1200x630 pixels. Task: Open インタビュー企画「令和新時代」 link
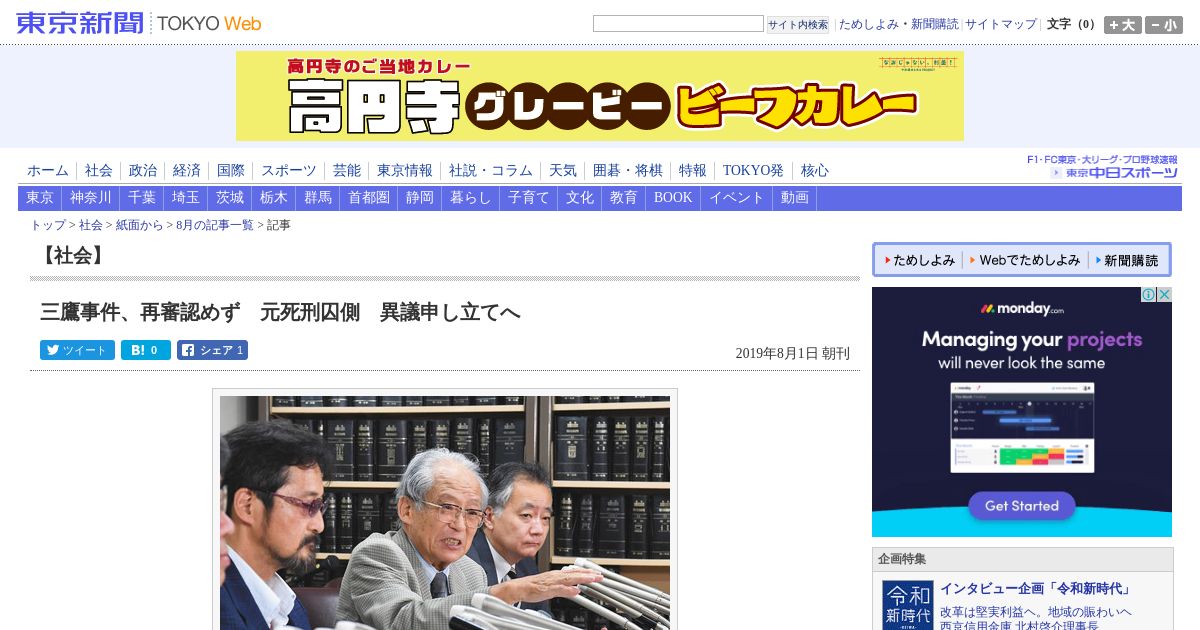tap(1035, 589)
